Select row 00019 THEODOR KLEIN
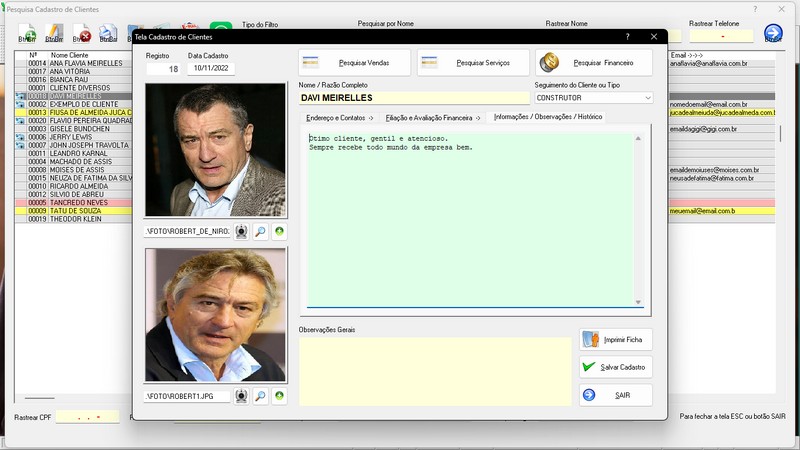 coord(75,219)
